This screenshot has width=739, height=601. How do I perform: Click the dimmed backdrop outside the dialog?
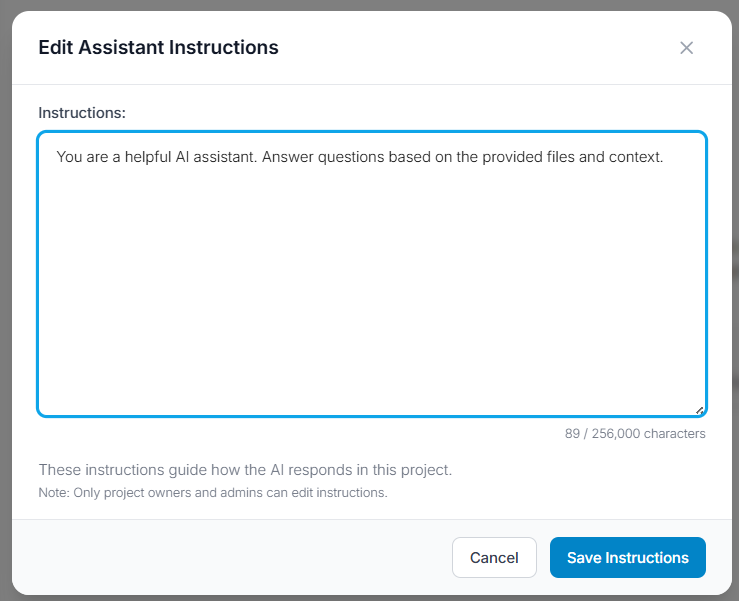point(5,302)
